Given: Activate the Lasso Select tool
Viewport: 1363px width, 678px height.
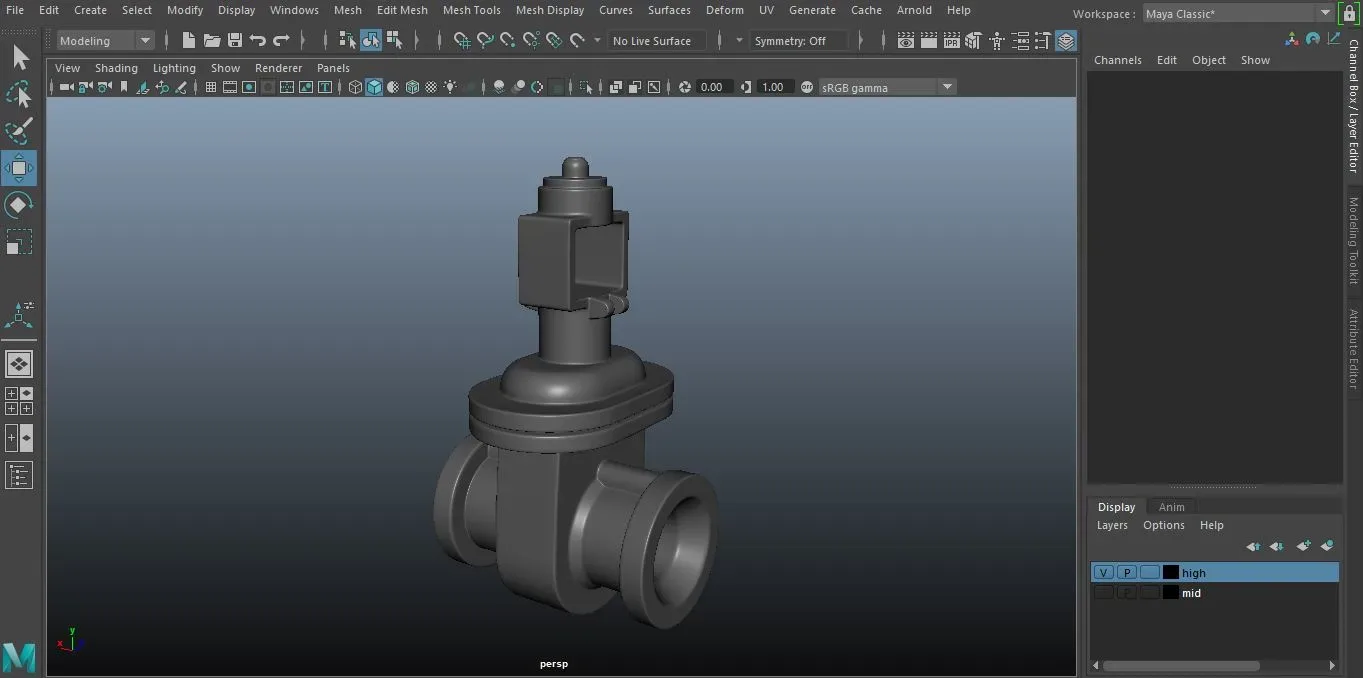Looking at the screenshot, I should [19, 94].
